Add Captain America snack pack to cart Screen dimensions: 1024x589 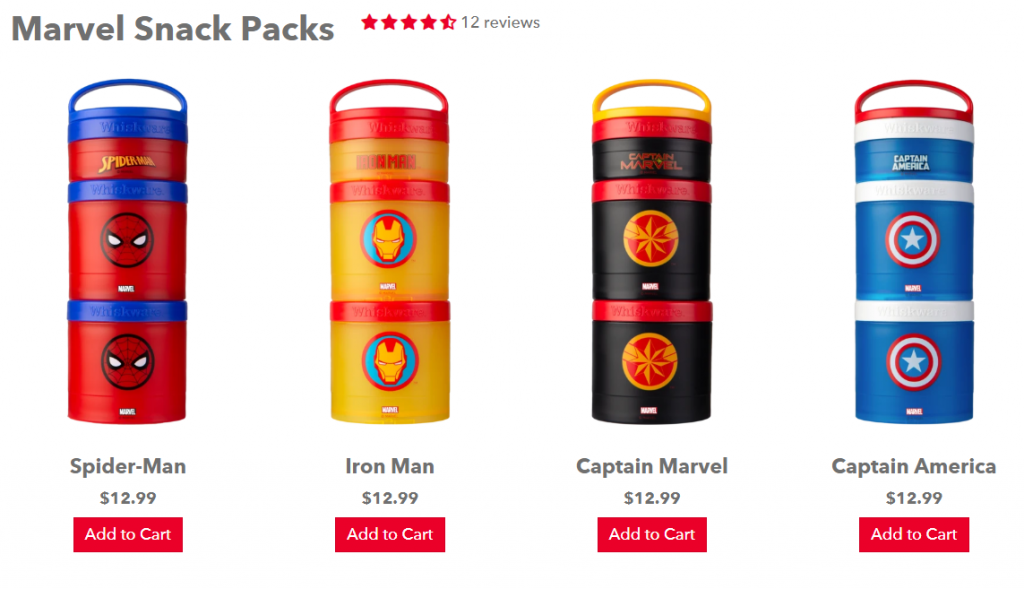click(914, 534)
